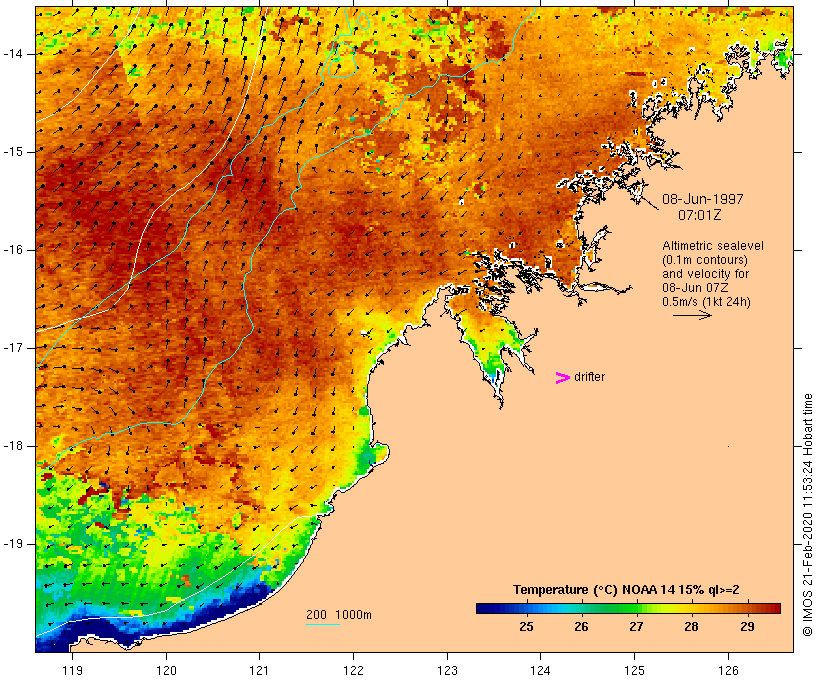Click colorbar tick label '27'
The width and height of the screenshot is (820, 680).
(x=636, y=626)
